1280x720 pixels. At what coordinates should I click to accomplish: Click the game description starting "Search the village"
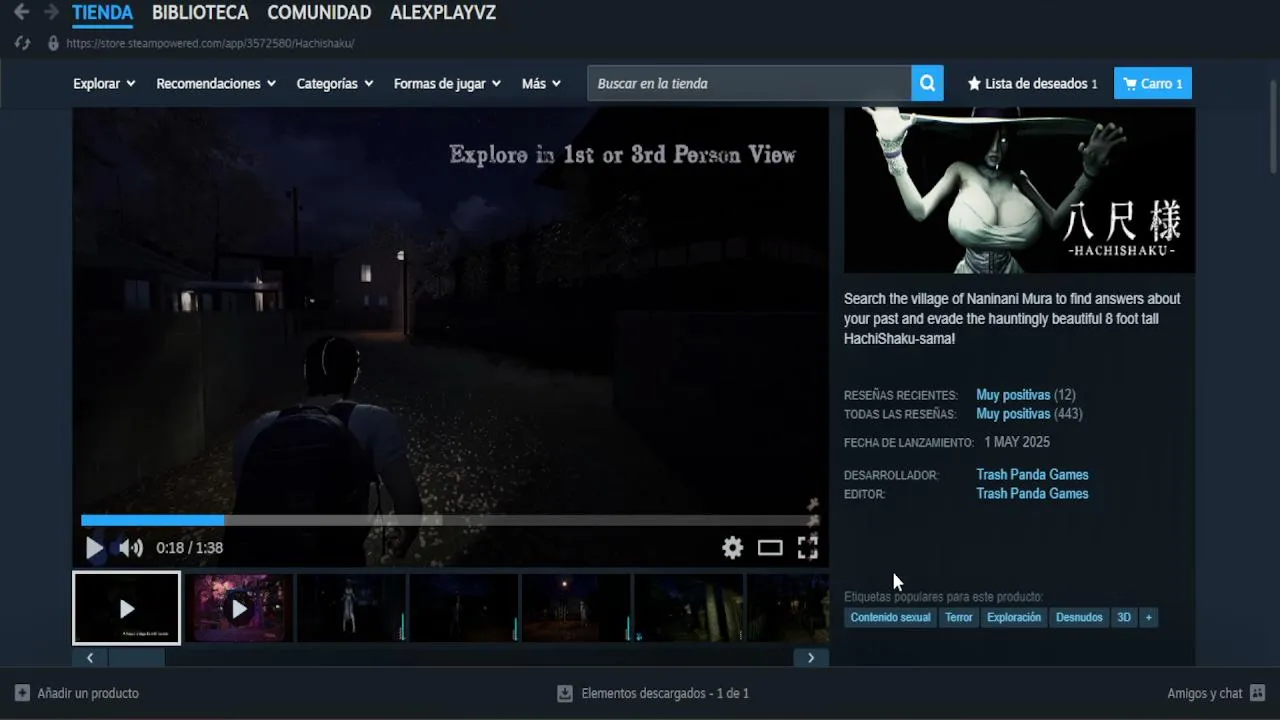[1012, 319]
